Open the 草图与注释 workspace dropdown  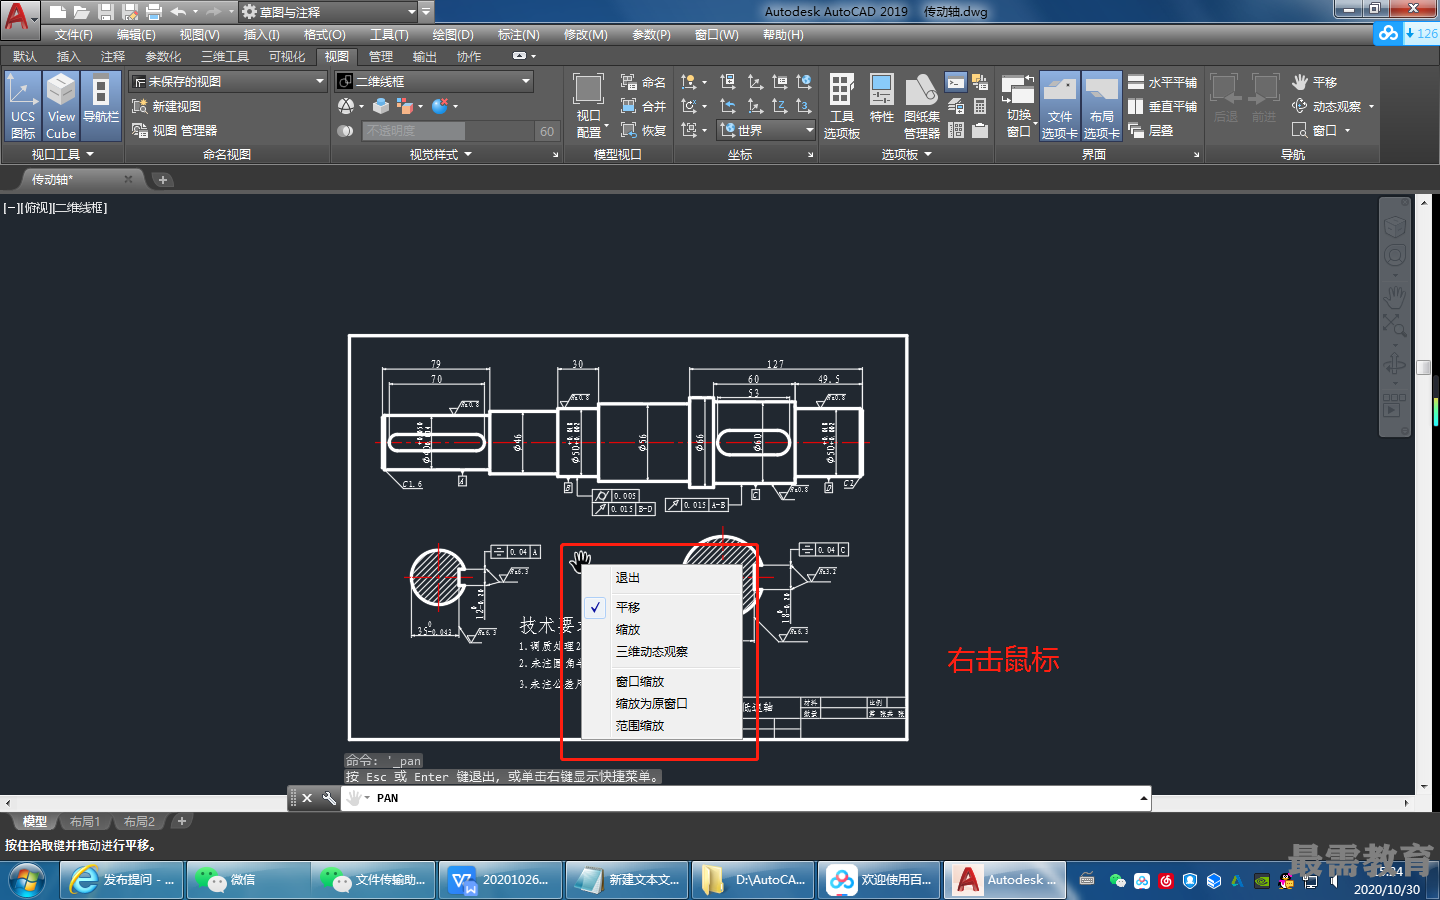328,12
